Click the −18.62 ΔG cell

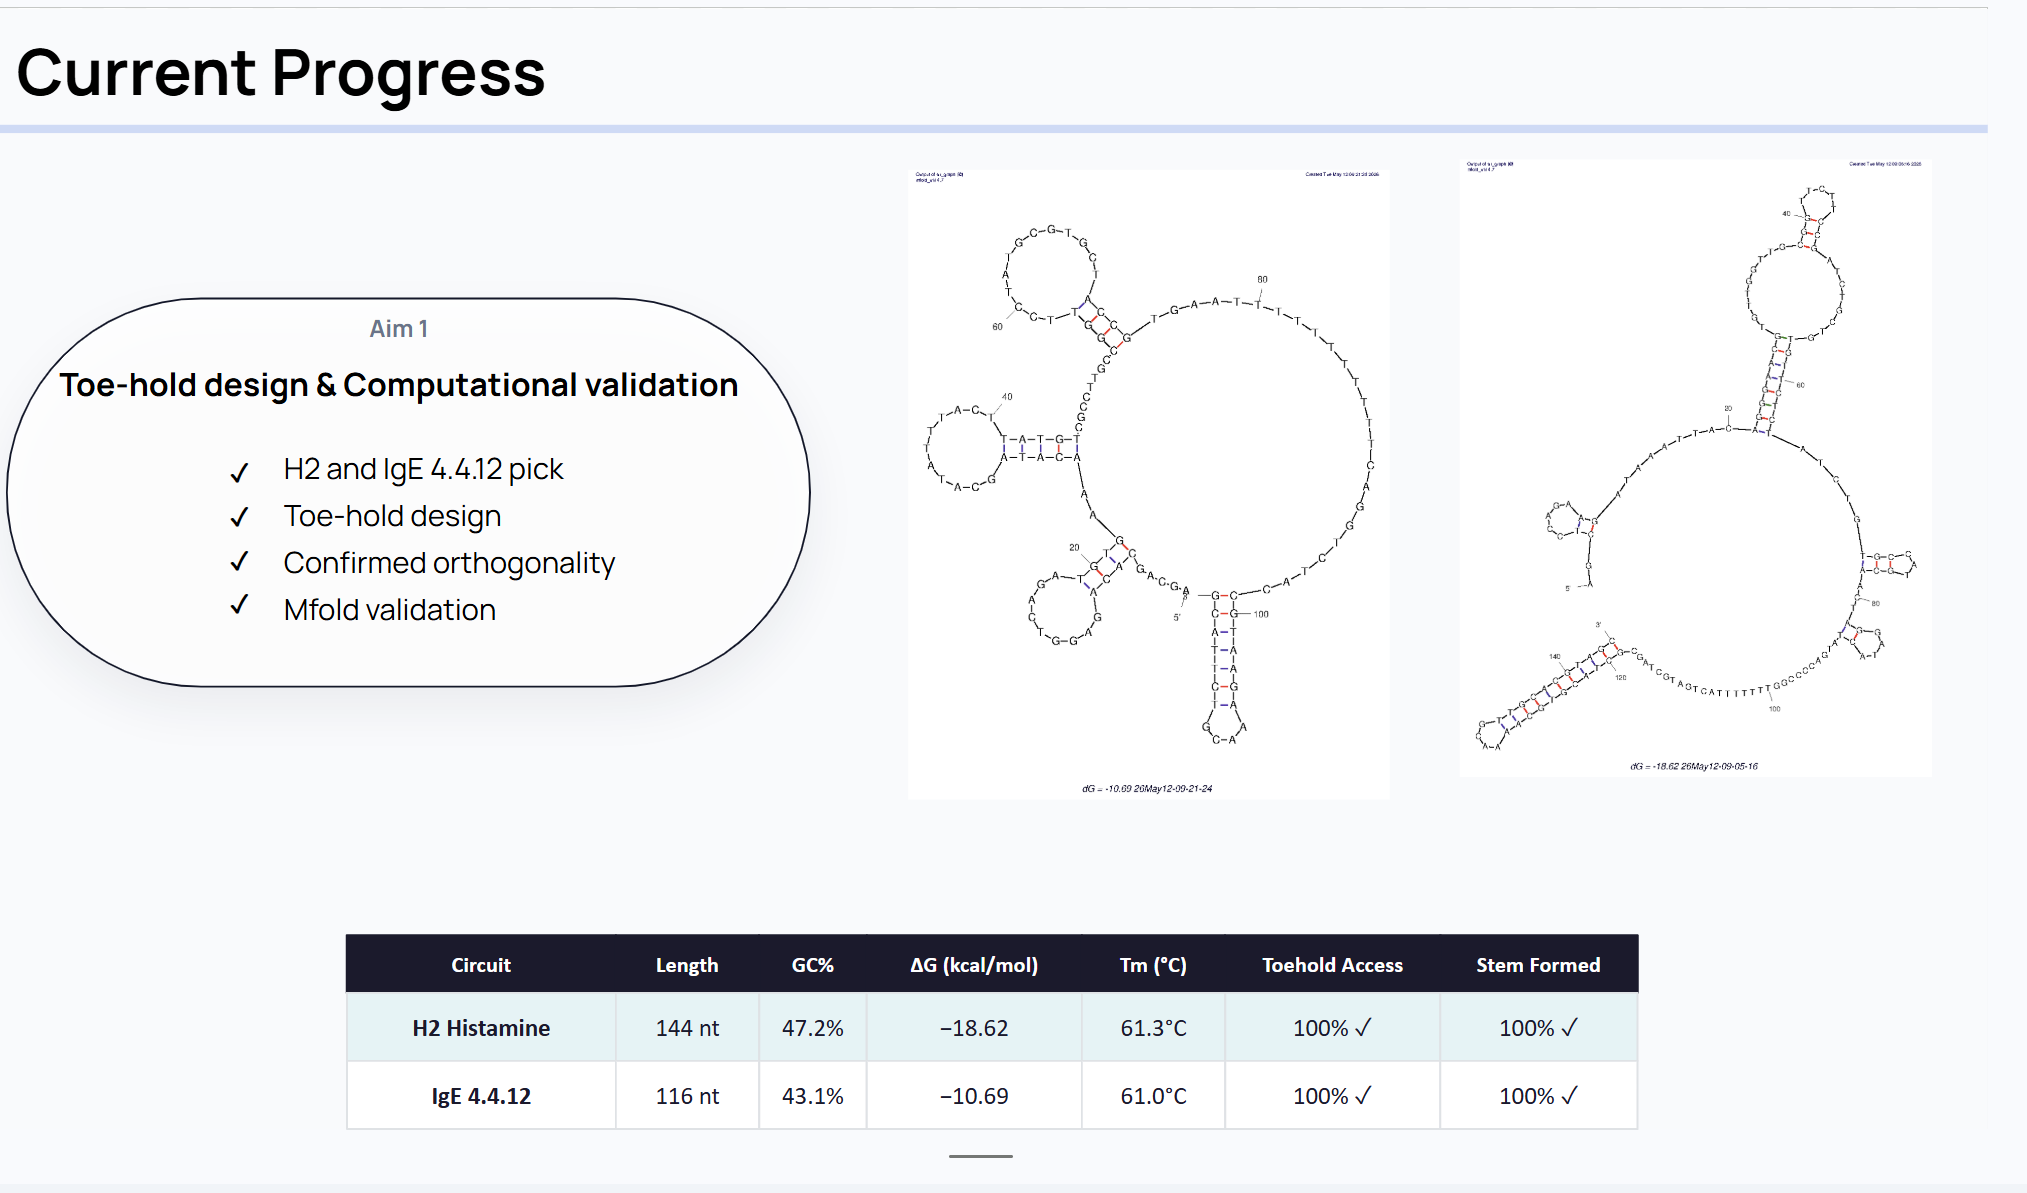click(x=974, y=1028)
